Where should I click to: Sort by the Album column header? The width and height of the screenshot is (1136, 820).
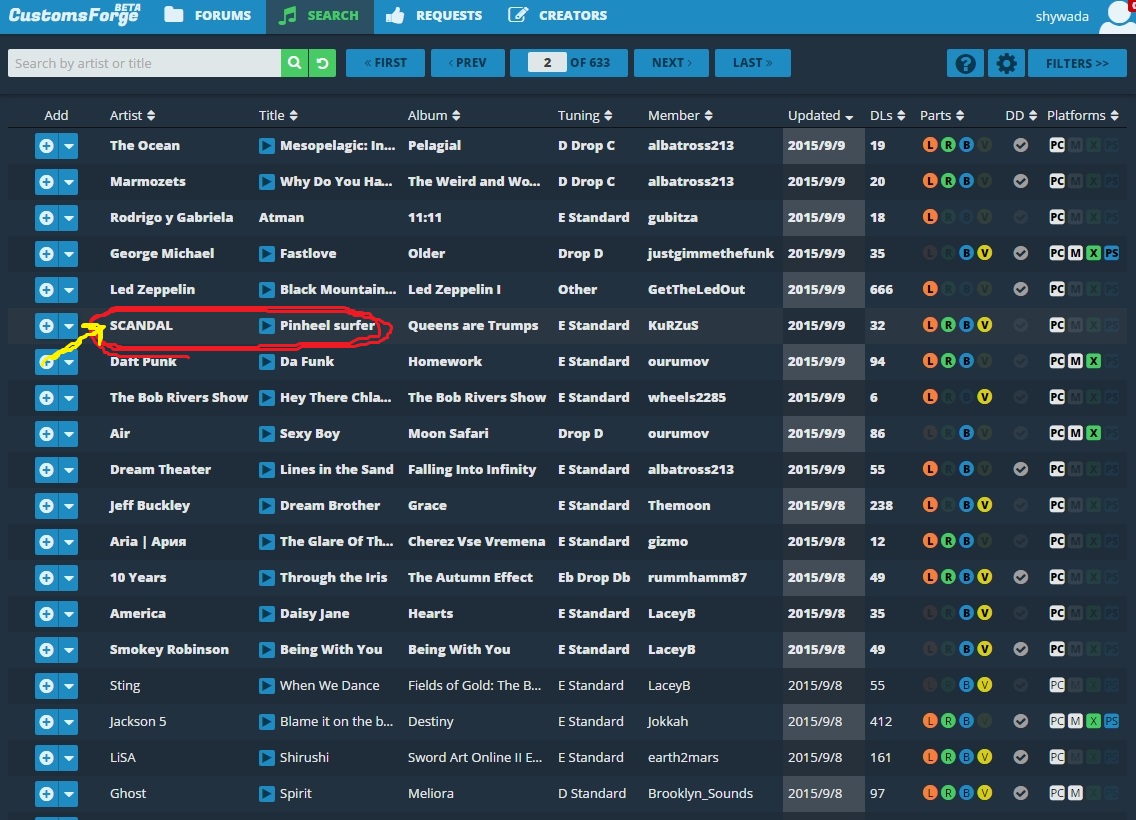(x=435, y=115)
